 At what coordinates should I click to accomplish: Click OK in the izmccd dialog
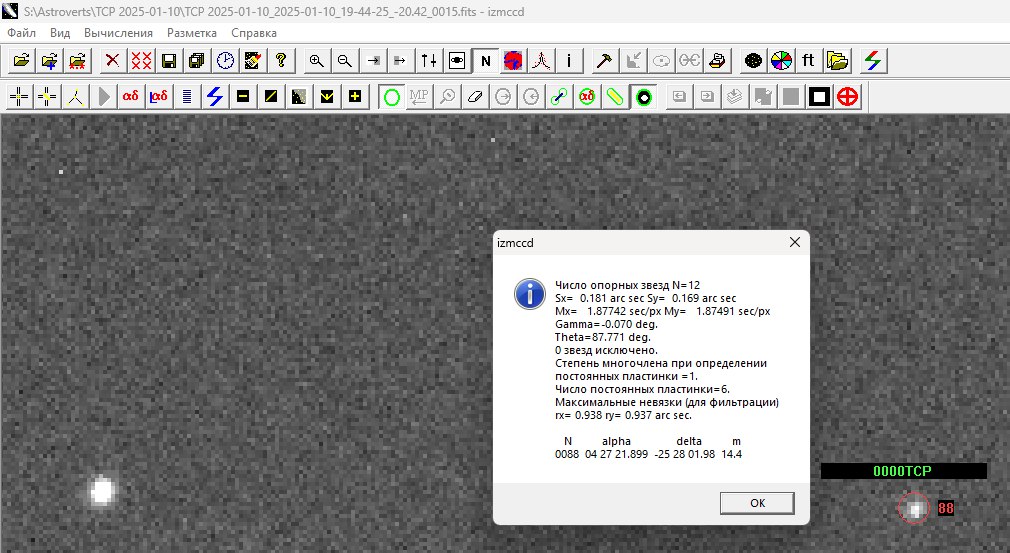(757, 503)
